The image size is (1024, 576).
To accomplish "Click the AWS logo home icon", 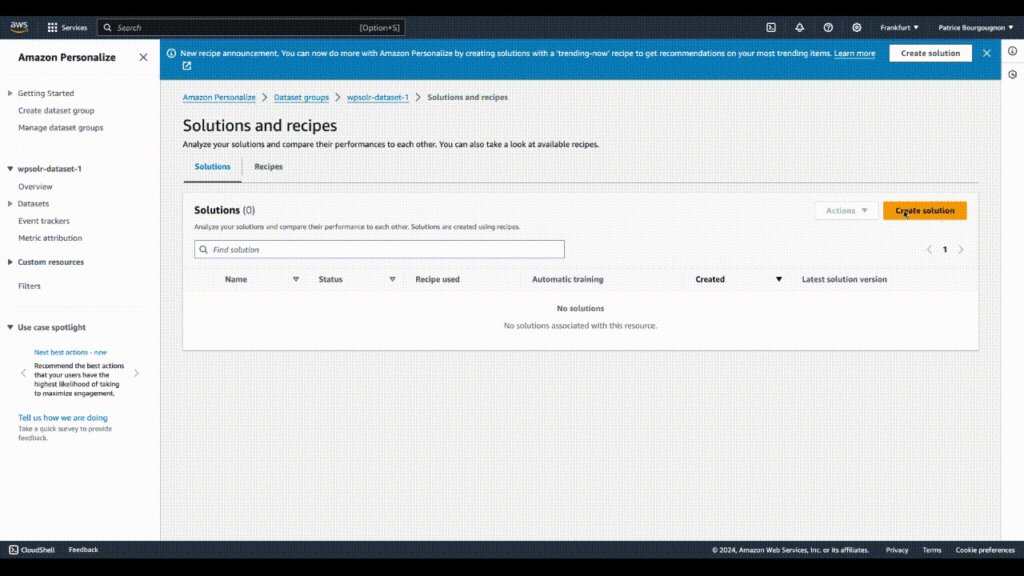I will [x=19, y=27].
